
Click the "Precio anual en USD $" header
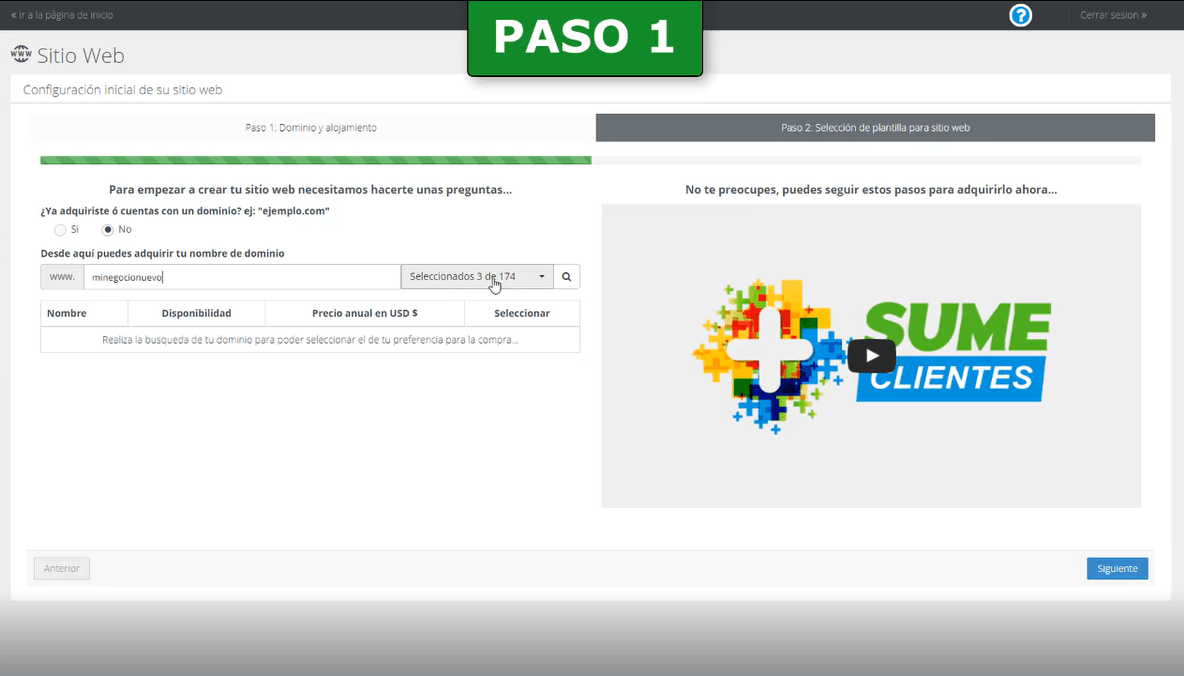pos(365,313)
